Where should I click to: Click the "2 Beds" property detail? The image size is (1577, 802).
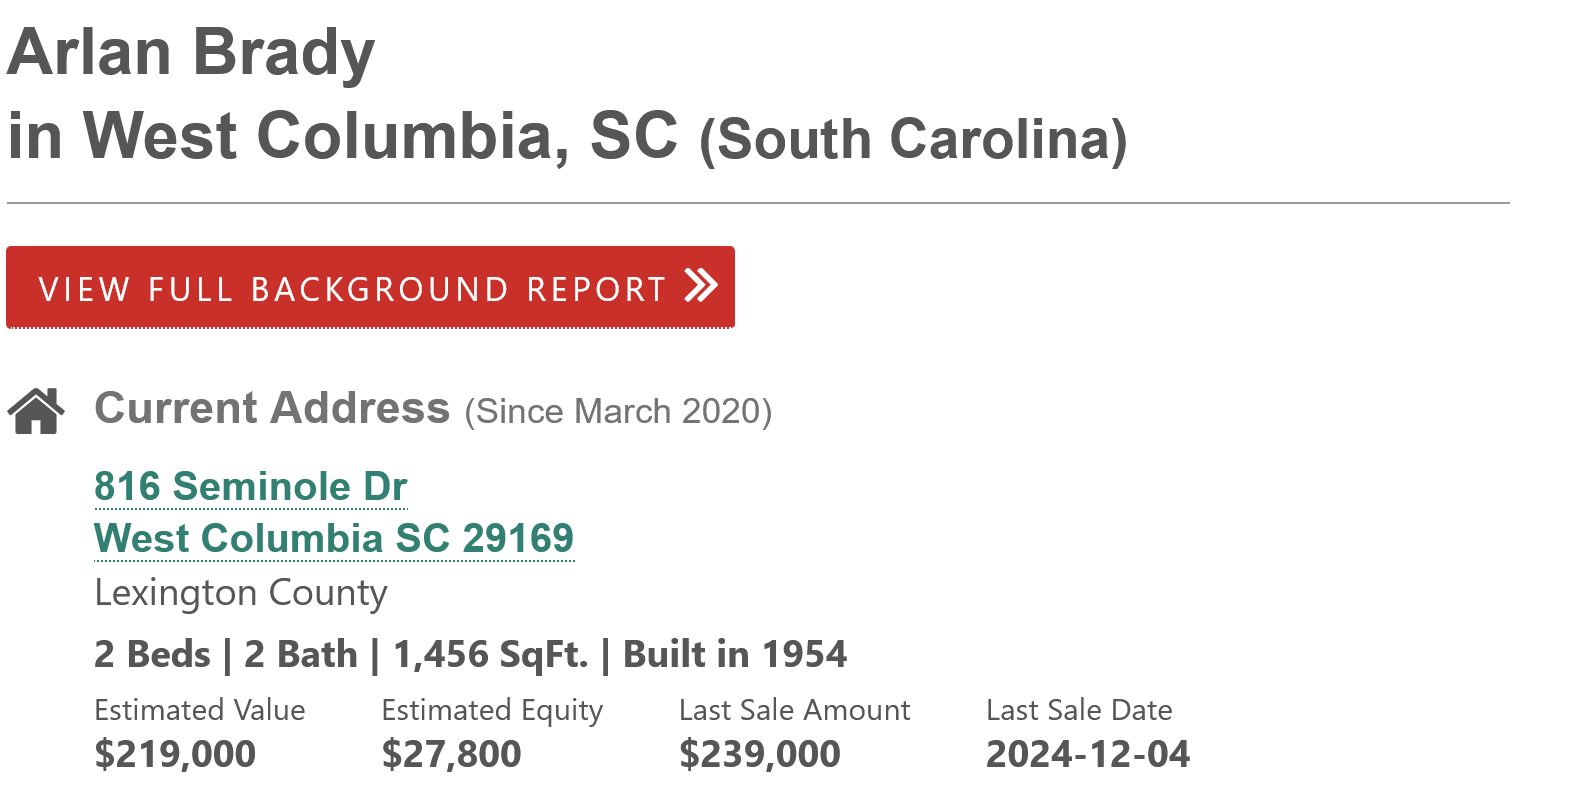[152, 655]
